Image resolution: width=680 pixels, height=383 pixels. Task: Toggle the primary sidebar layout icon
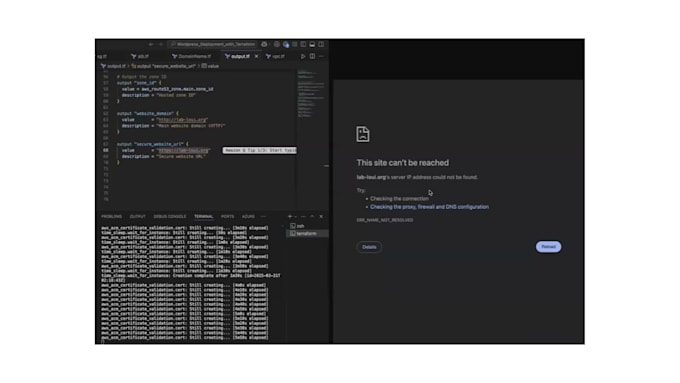point(303,44)
